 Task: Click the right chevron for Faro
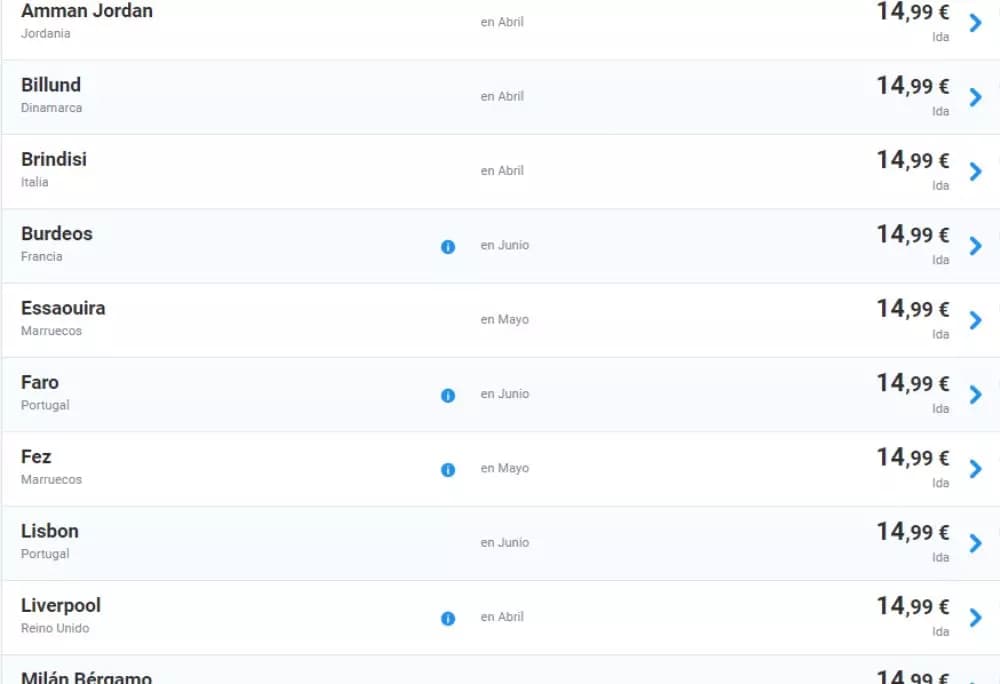975,395
